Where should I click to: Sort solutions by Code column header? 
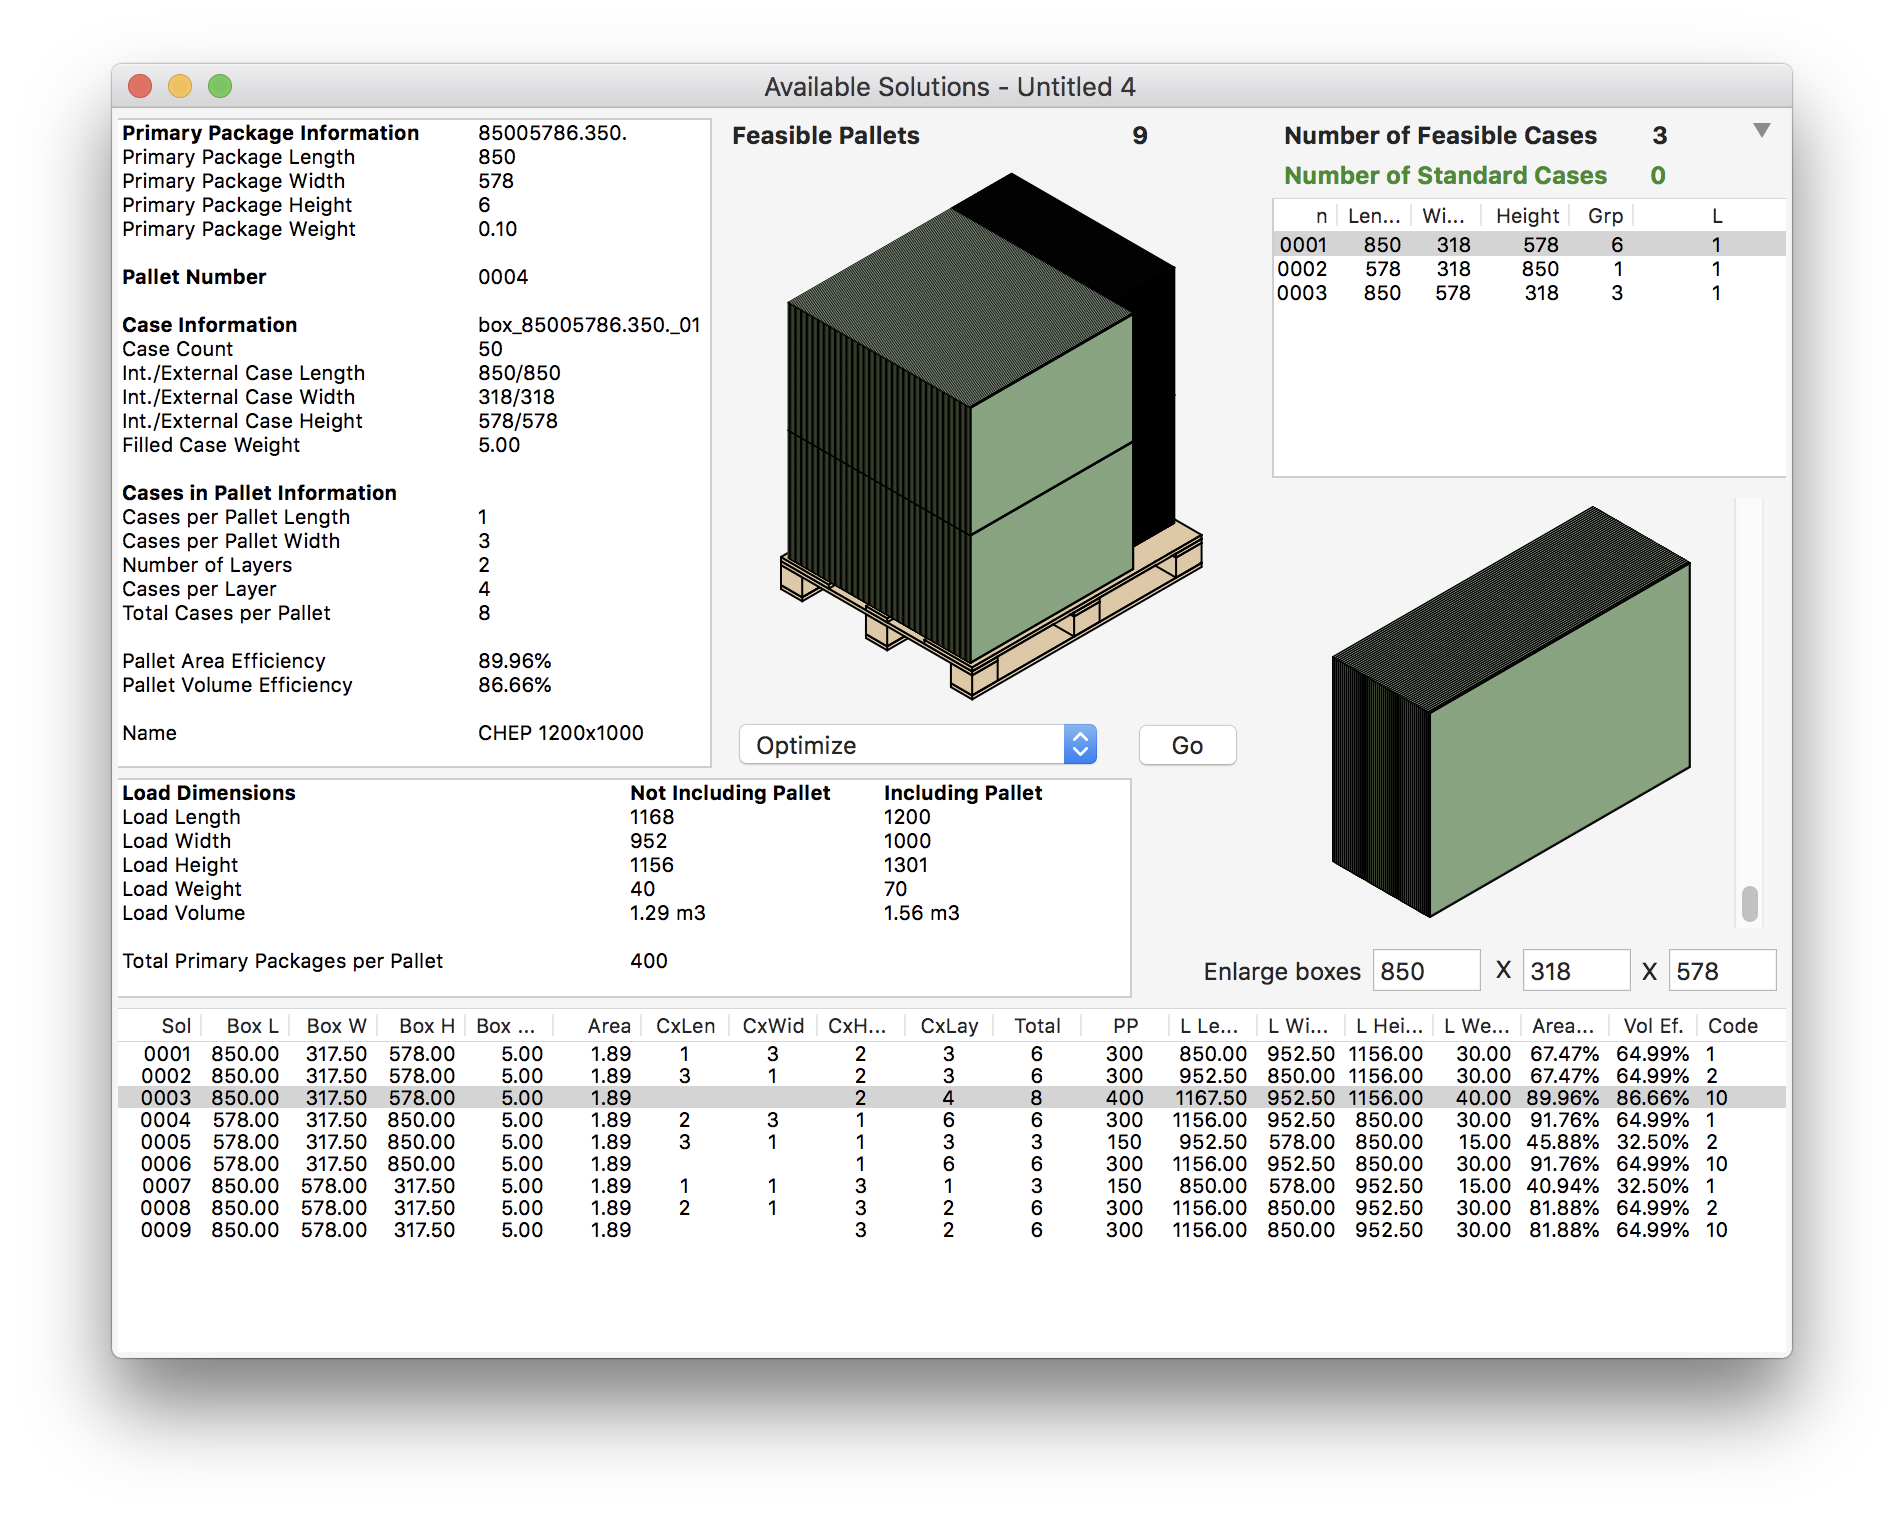[x=1740, y=1026]
